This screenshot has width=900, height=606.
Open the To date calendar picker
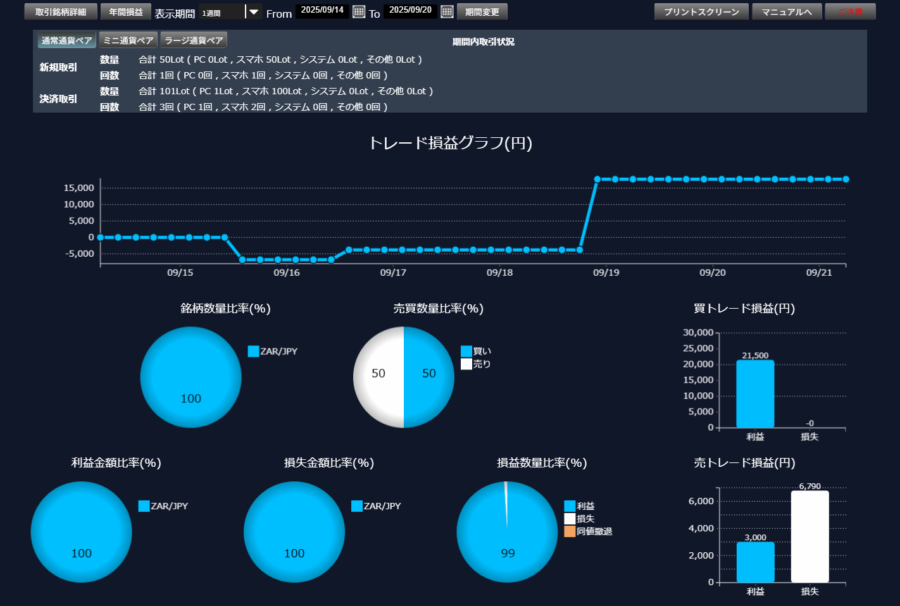pyautogui.click(x=447, y=12)
